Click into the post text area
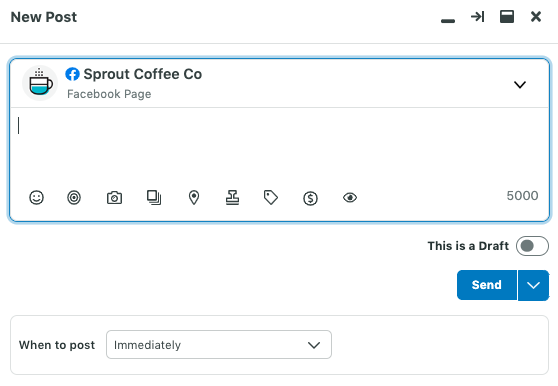The height and width of the screenshot is (386, 558). coord(279,146)
